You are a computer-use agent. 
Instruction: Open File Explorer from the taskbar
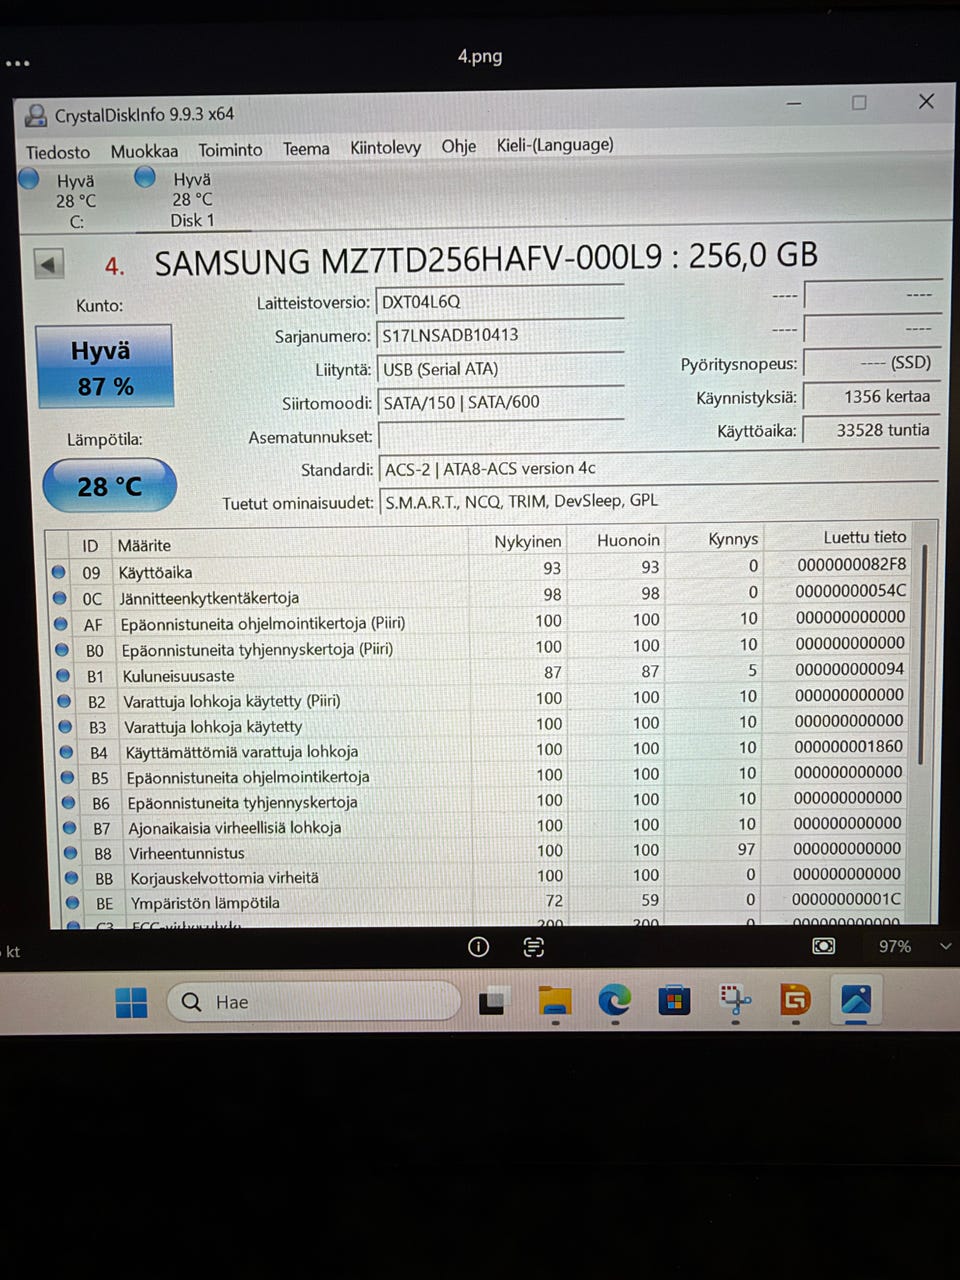coord(555,1000)
